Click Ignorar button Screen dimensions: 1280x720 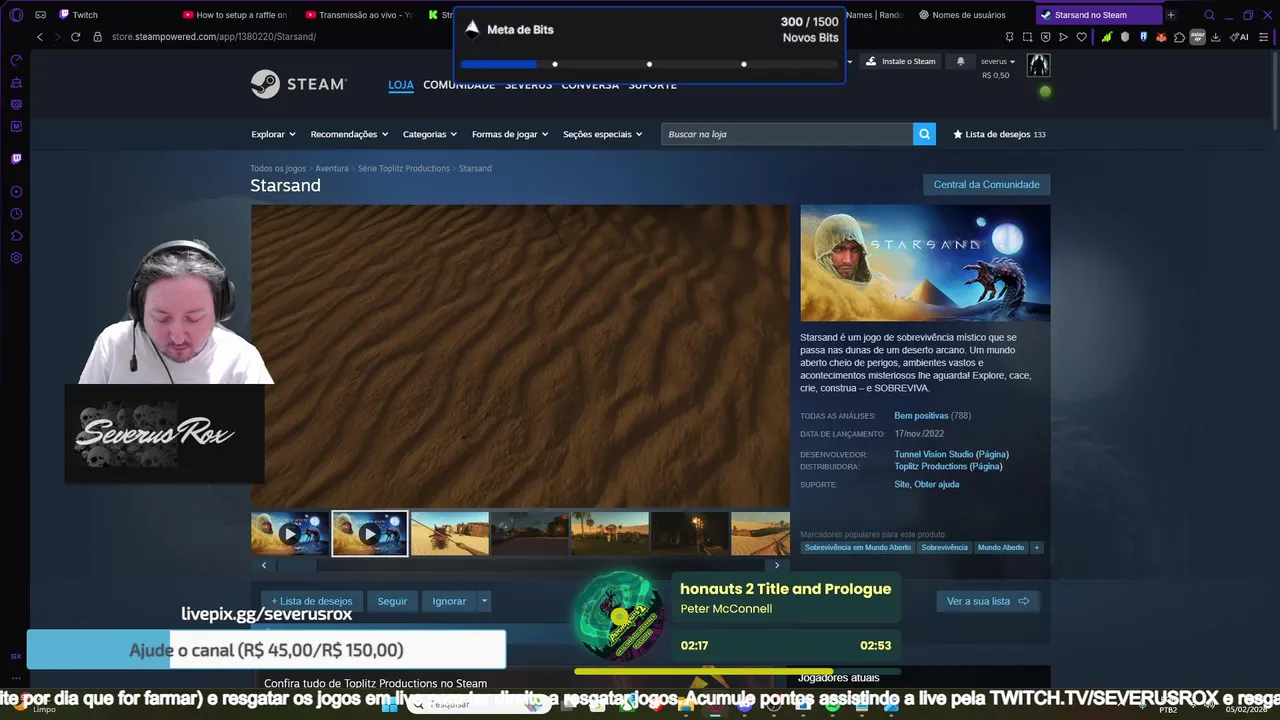[x=449, y=601]
